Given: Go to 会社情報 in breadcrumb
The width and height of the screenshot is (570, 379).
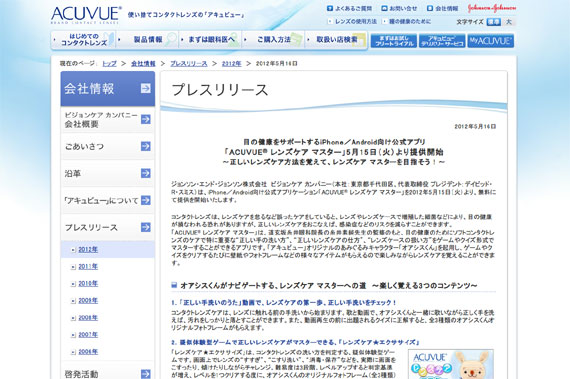Looking at the screenshot, I should 143,64.
